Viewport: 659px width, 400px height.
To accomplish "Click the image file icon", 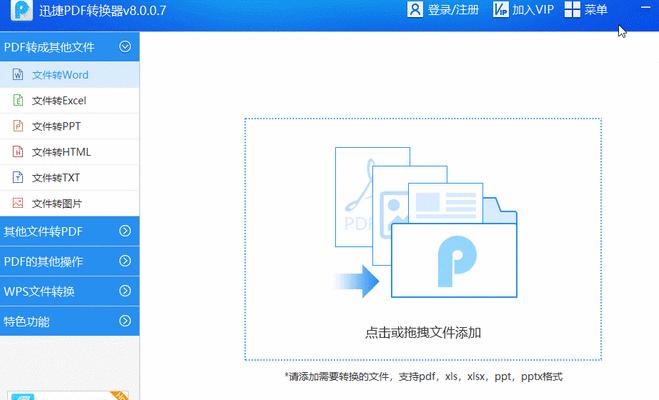I will click(18, 203).
